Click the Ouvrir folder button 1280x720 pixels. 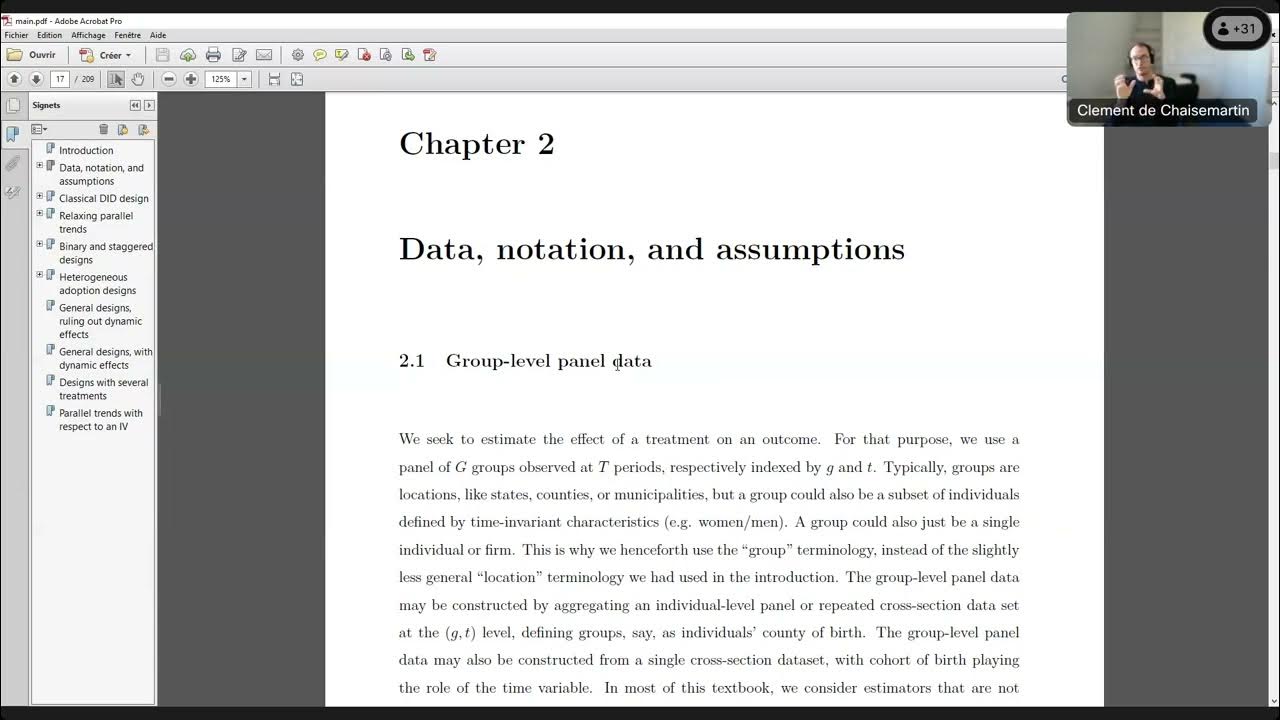(x=31, y=55)
